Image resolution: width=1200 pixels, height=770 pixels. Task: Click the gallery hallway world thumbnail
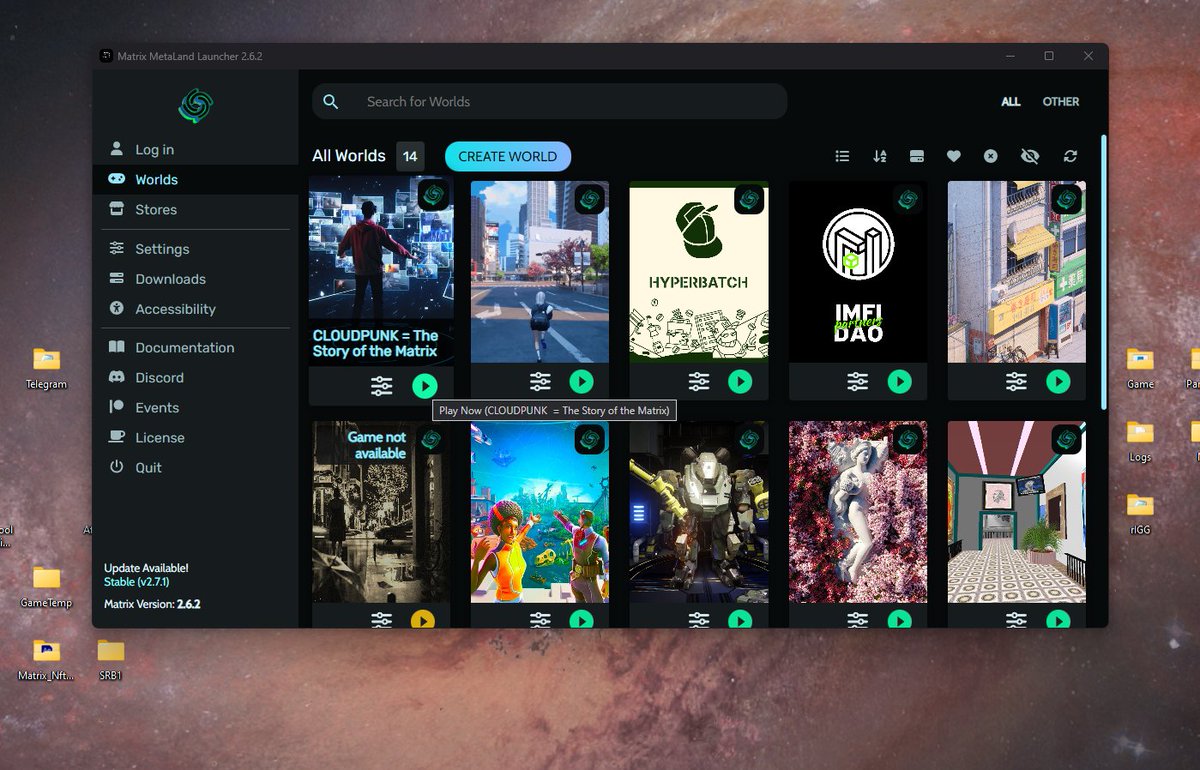1017,511
